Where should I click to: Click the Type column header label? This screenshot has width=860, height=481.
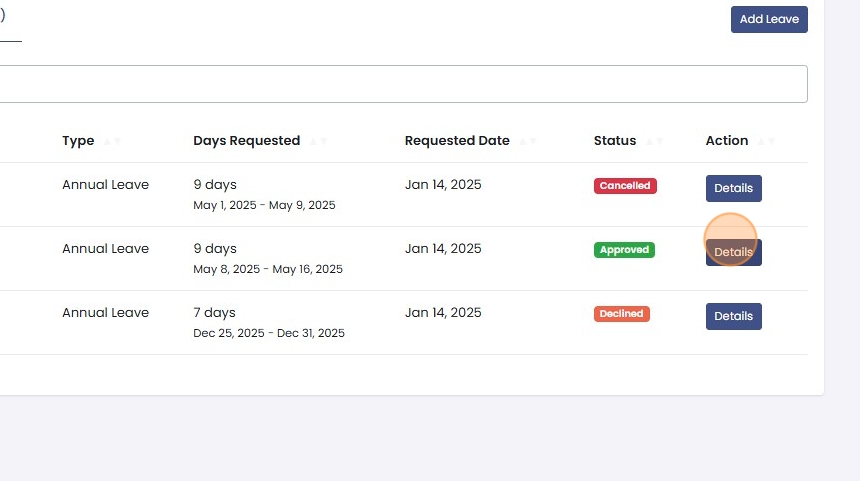coord(78,141)
